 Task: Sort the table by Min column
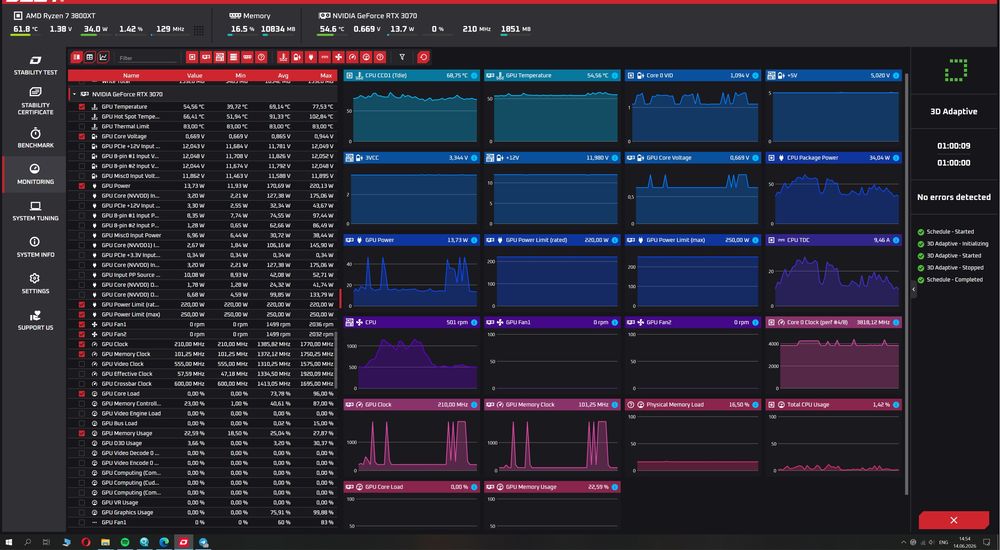(x=240, y=75)
